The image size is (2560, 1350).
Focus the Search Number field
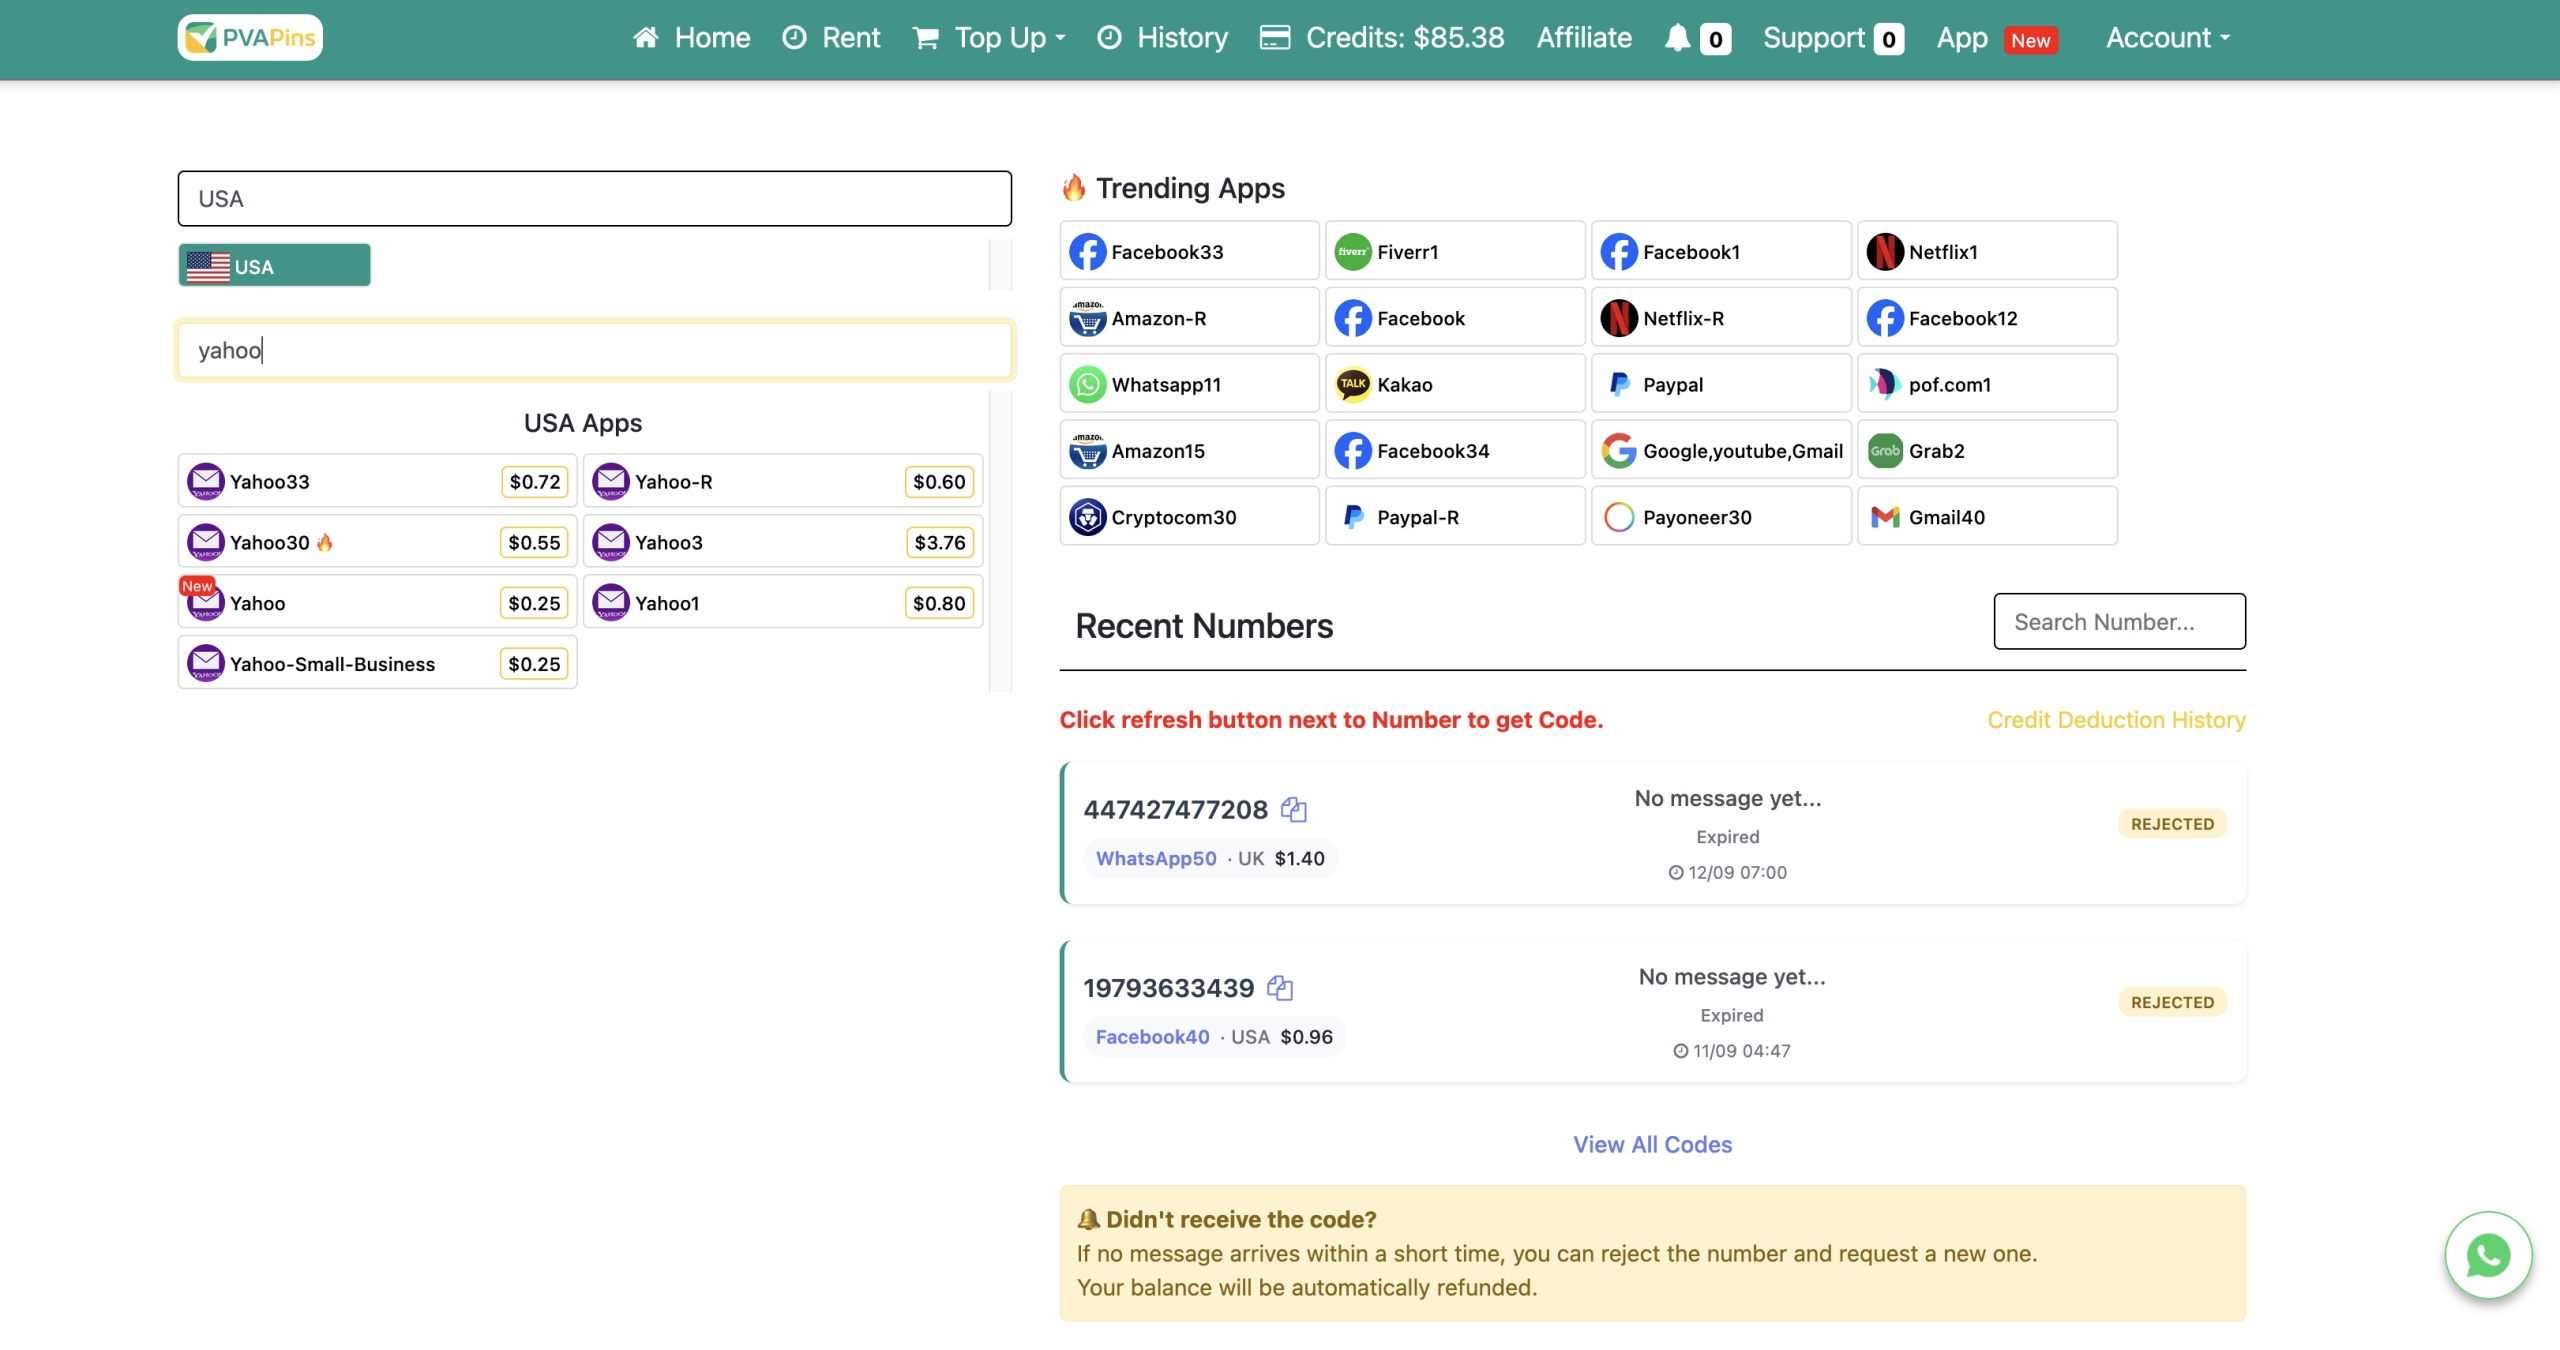pos(2119,621)
